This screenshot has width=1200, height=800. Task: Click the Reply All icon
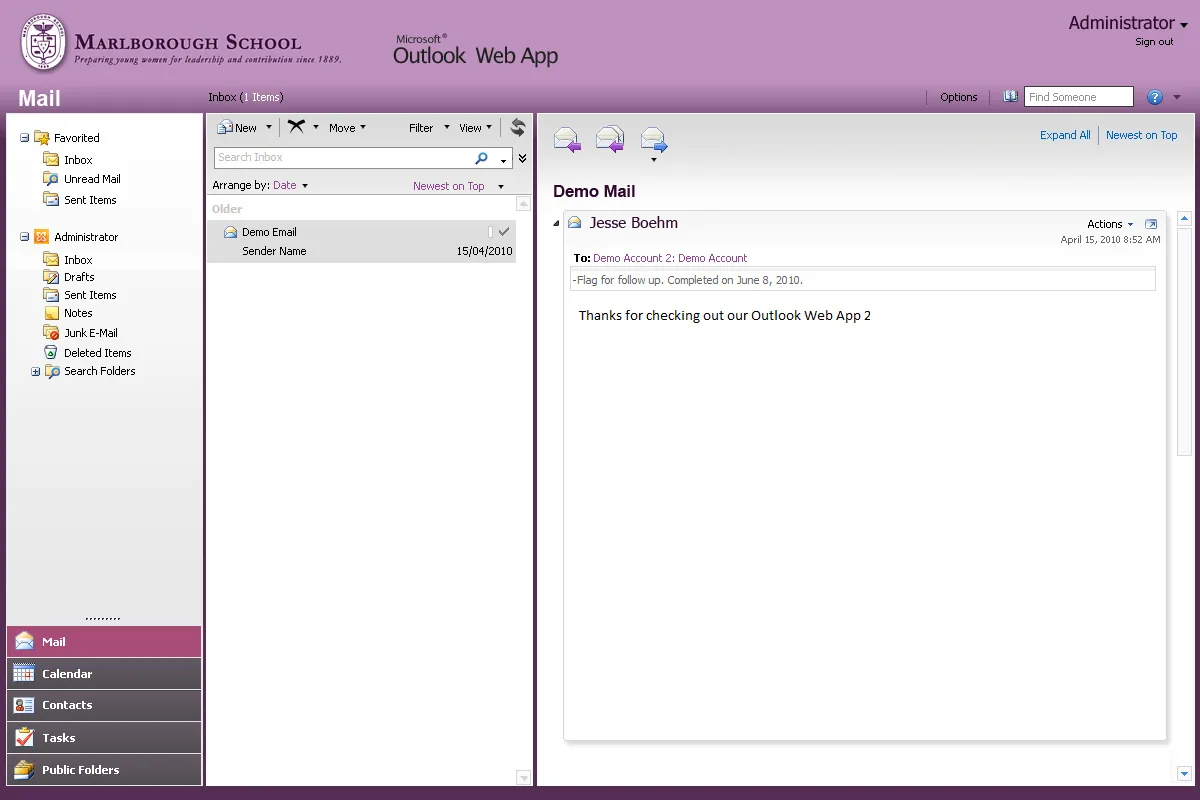[610, 139]
